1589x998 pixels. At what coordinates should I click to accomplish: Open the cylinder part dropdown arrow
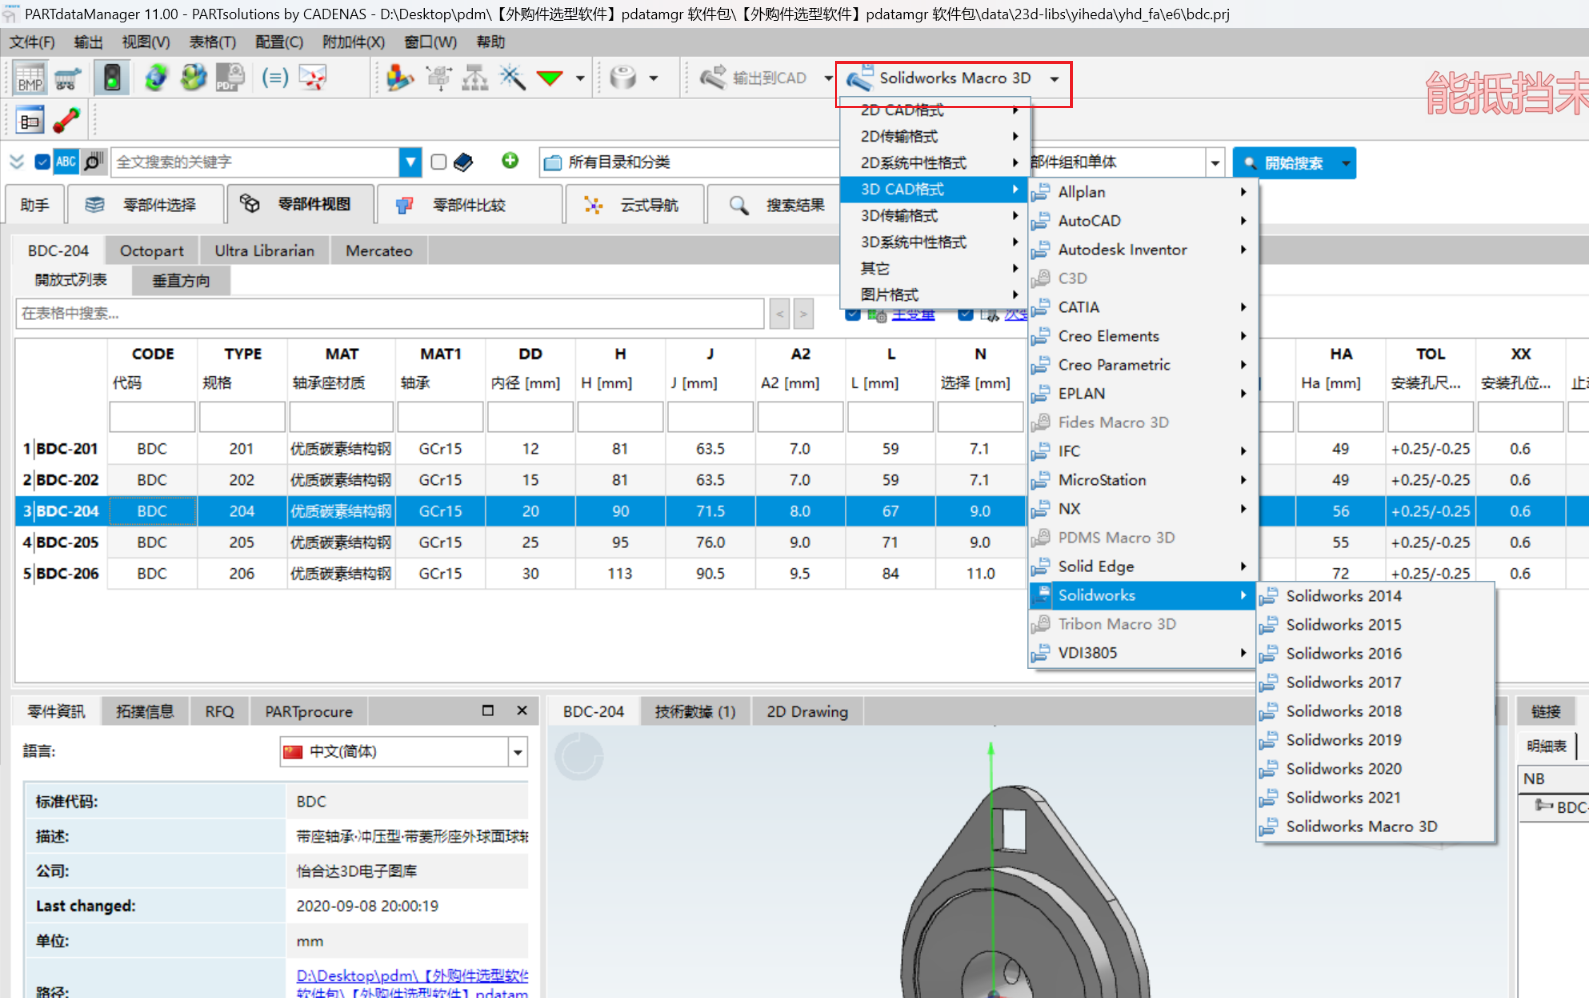[654, 78]
